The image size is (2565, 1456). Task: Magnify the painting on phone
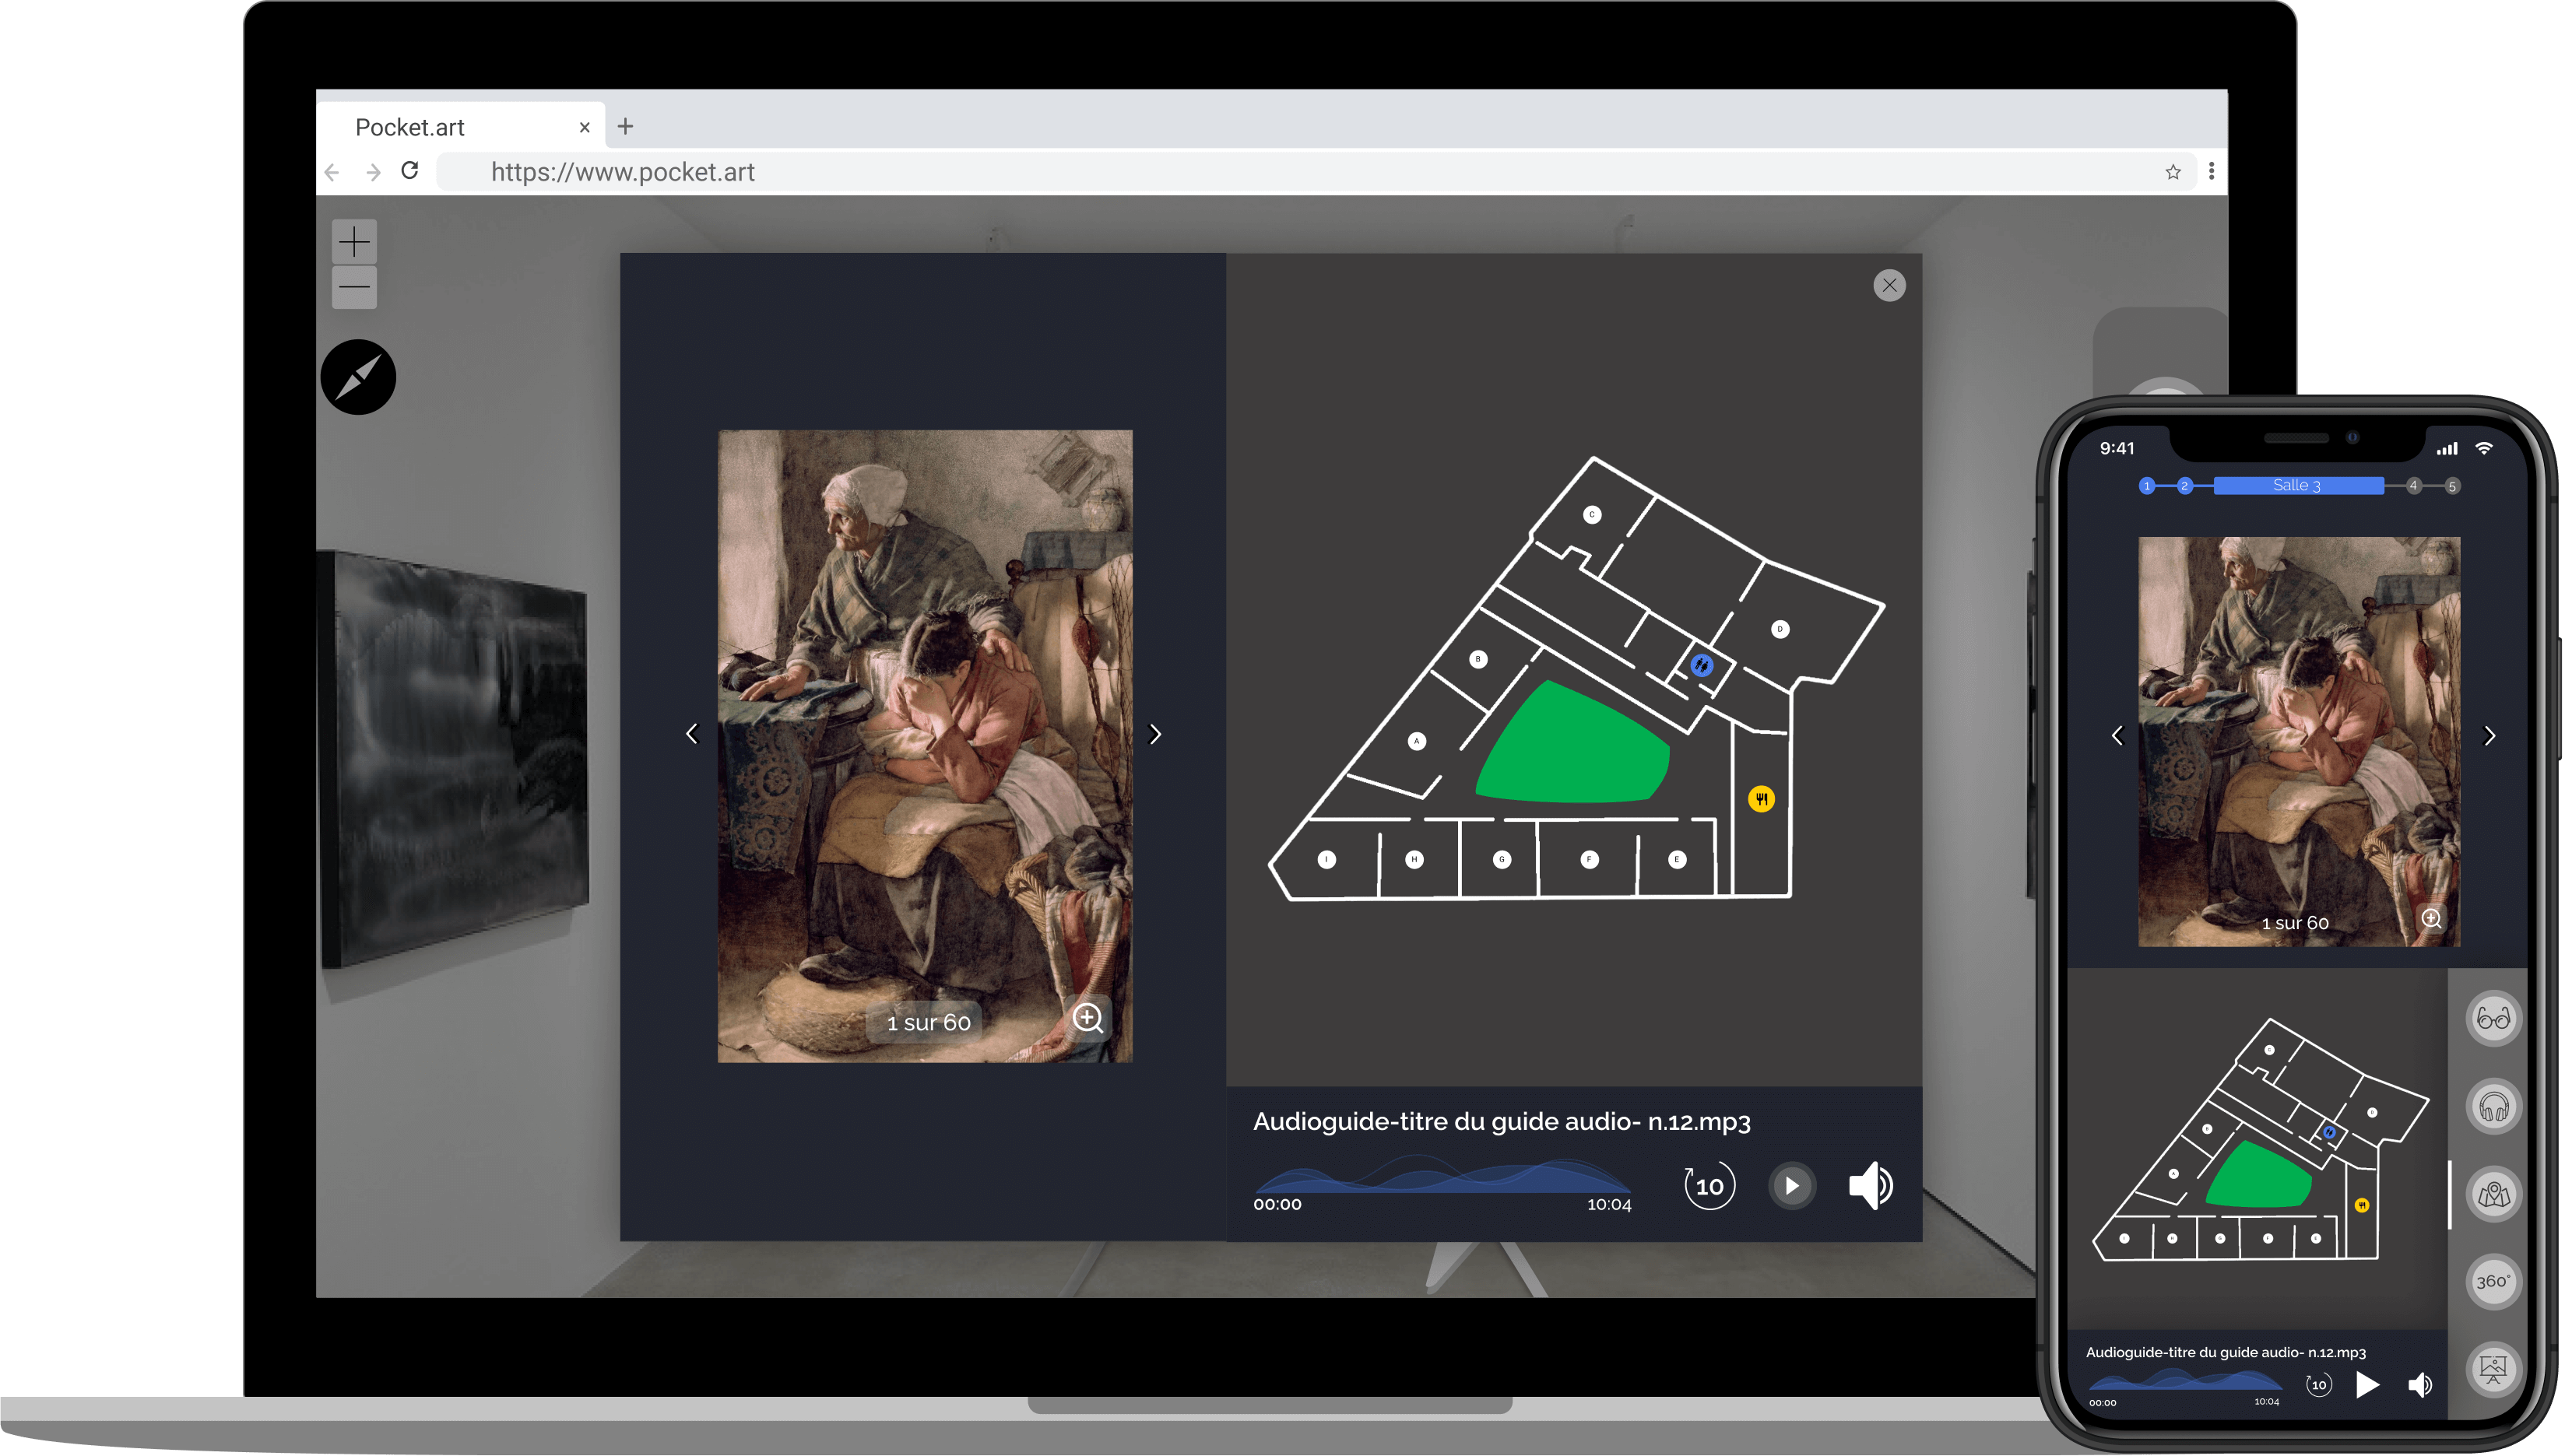(2431, 918)
